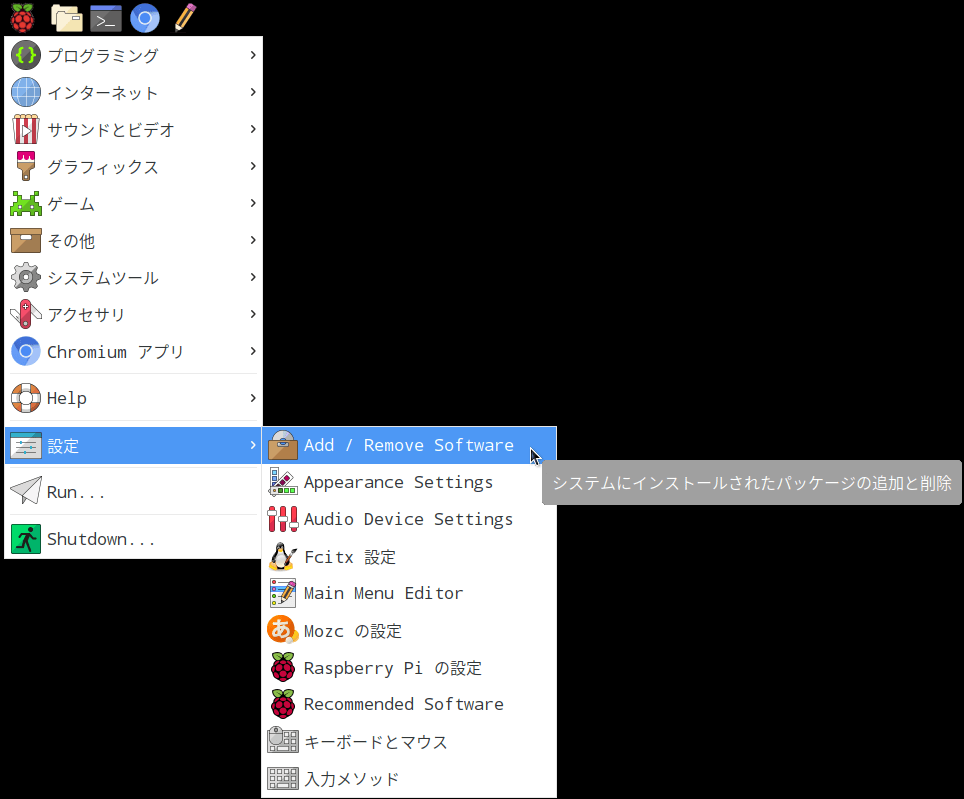This screenshot has height=799, width=964.
Task: Expand the その他 submenu arrow
Action: (x=253, y=240)
